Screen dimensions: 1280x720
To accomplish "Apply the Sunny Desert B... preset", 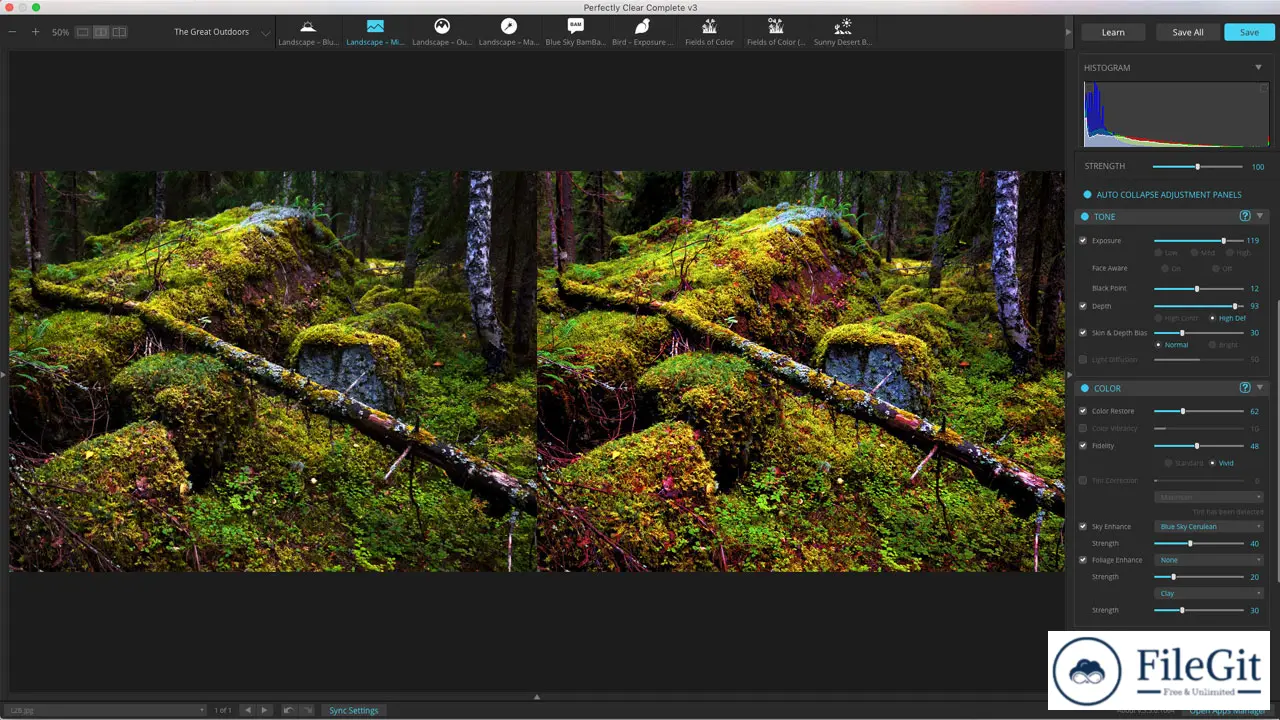I will pos(843,32).
